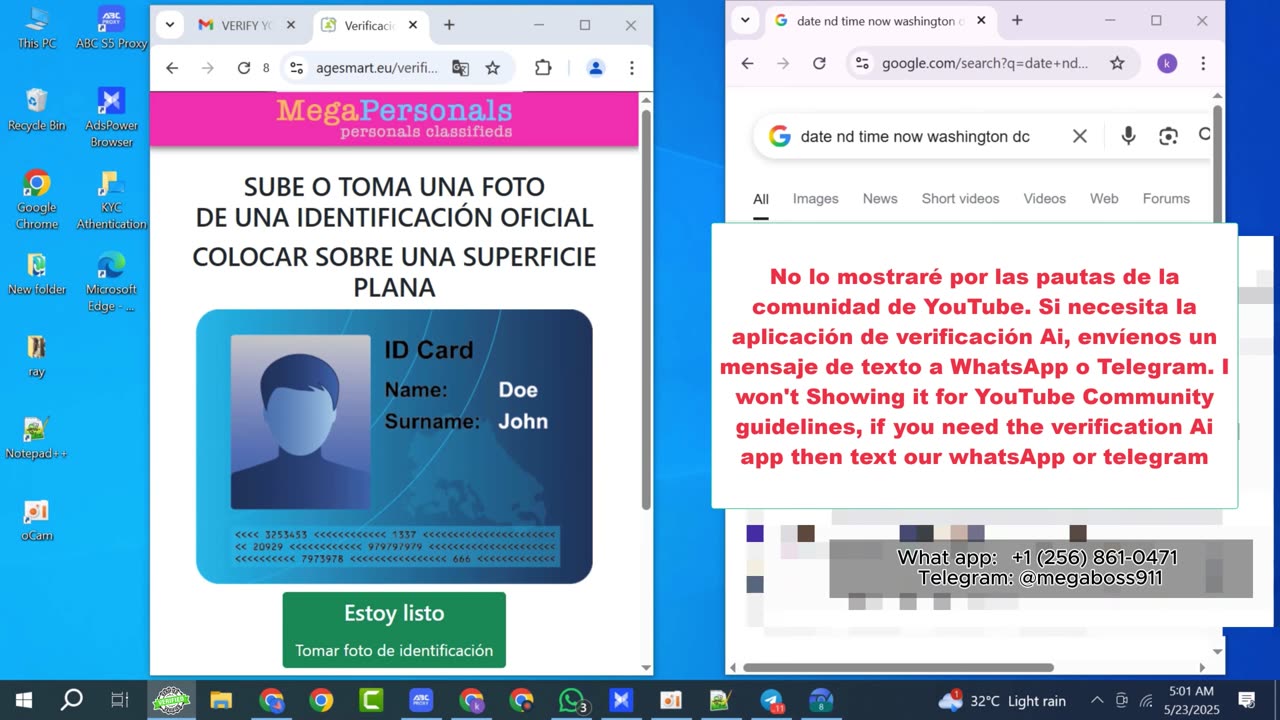Open extensions puzzle icon in left browser
Screen dimensions: 1280x720
[543, 68]
